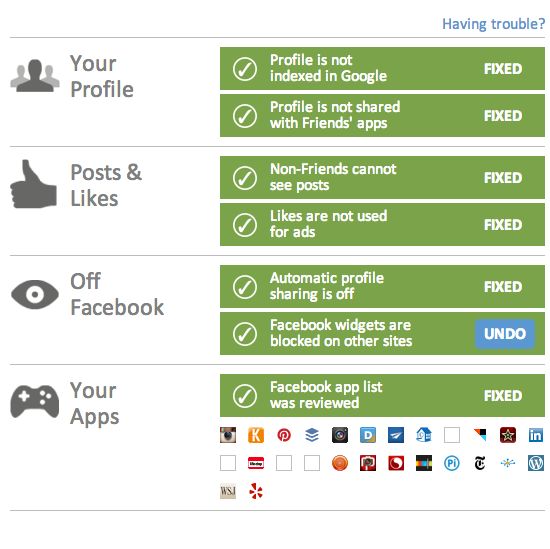Select the WSJ app icon
Image resolution: width=550 pixels, height=549 pixels.
click(x=228, y=491)
